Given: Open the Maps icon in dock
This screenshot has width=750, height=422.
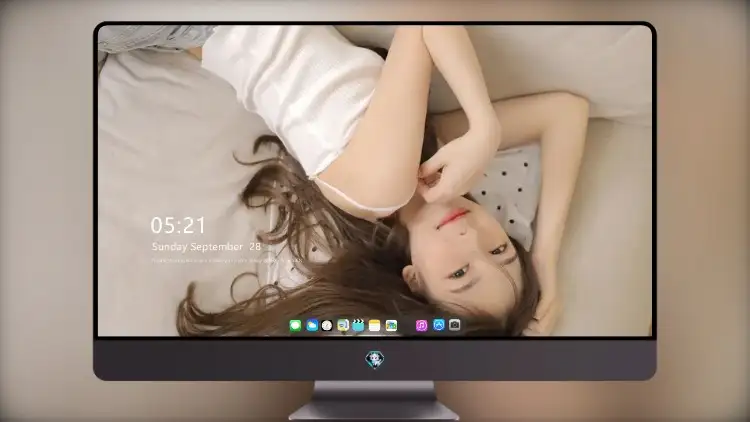Looking at the screenshot, I should [x=343, y=325].
